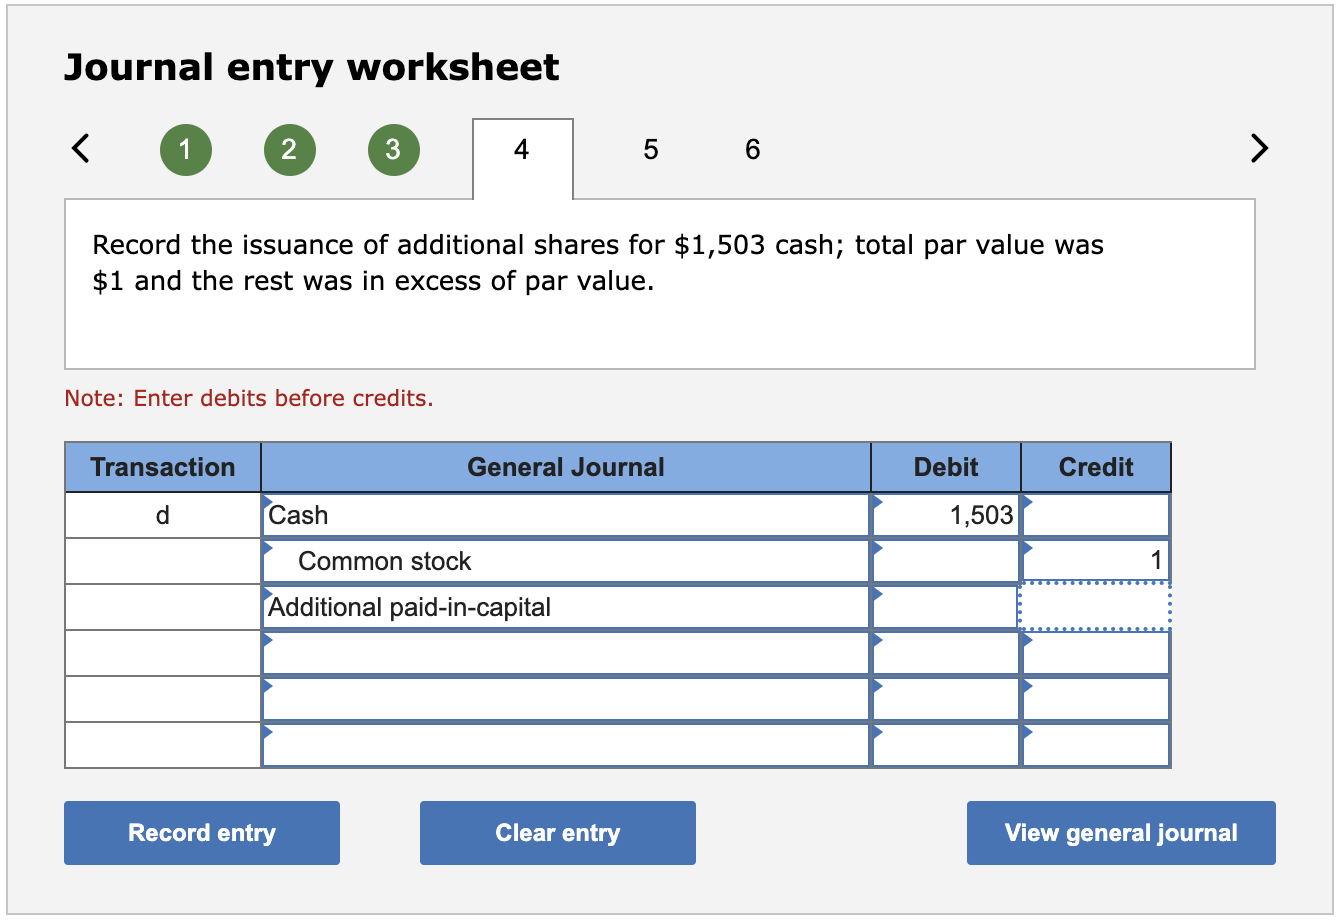Click the Record entry button
This screenshot has width=1344, height=922.
201,832
